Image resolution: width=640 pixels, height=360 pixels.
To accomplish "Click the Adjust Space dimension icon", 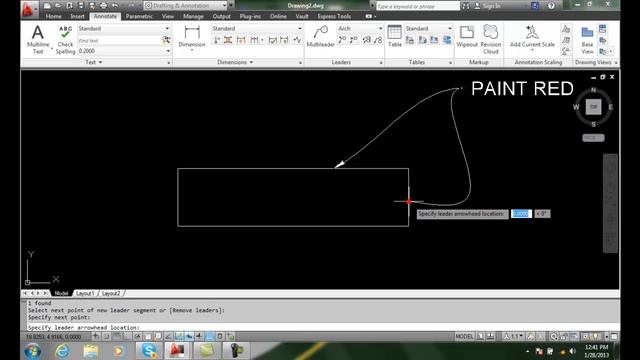I will click(x=228, y=40).
